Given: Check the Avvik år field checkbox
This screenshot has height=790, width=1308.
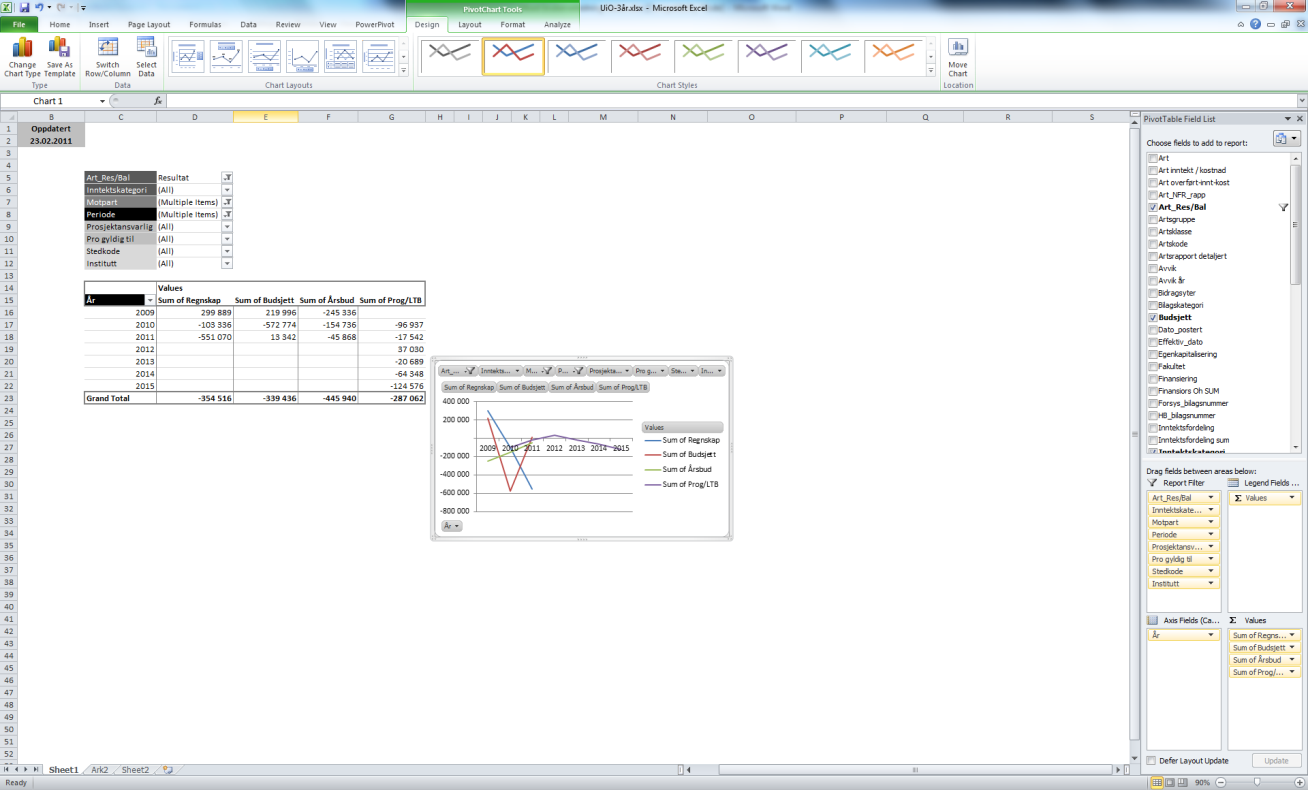Looking at the screenshot, I should pos(1153,281).
